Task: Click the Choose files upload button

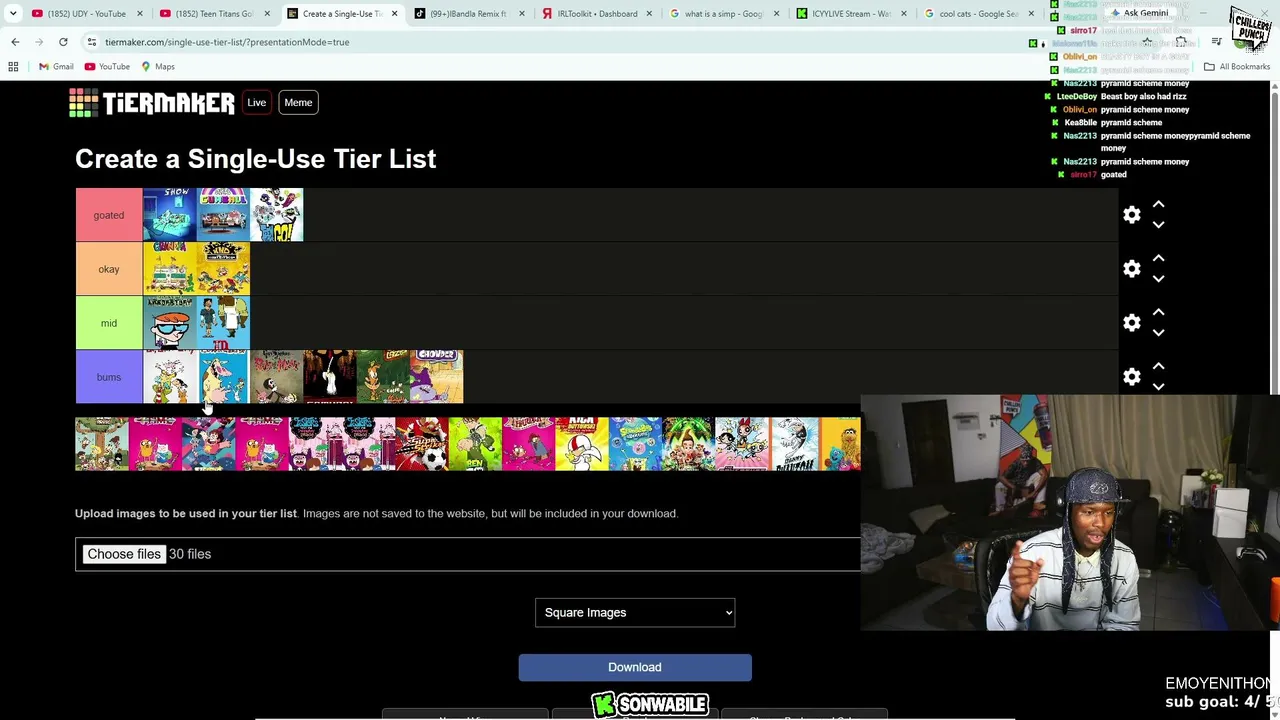Action: coord(124,554)
